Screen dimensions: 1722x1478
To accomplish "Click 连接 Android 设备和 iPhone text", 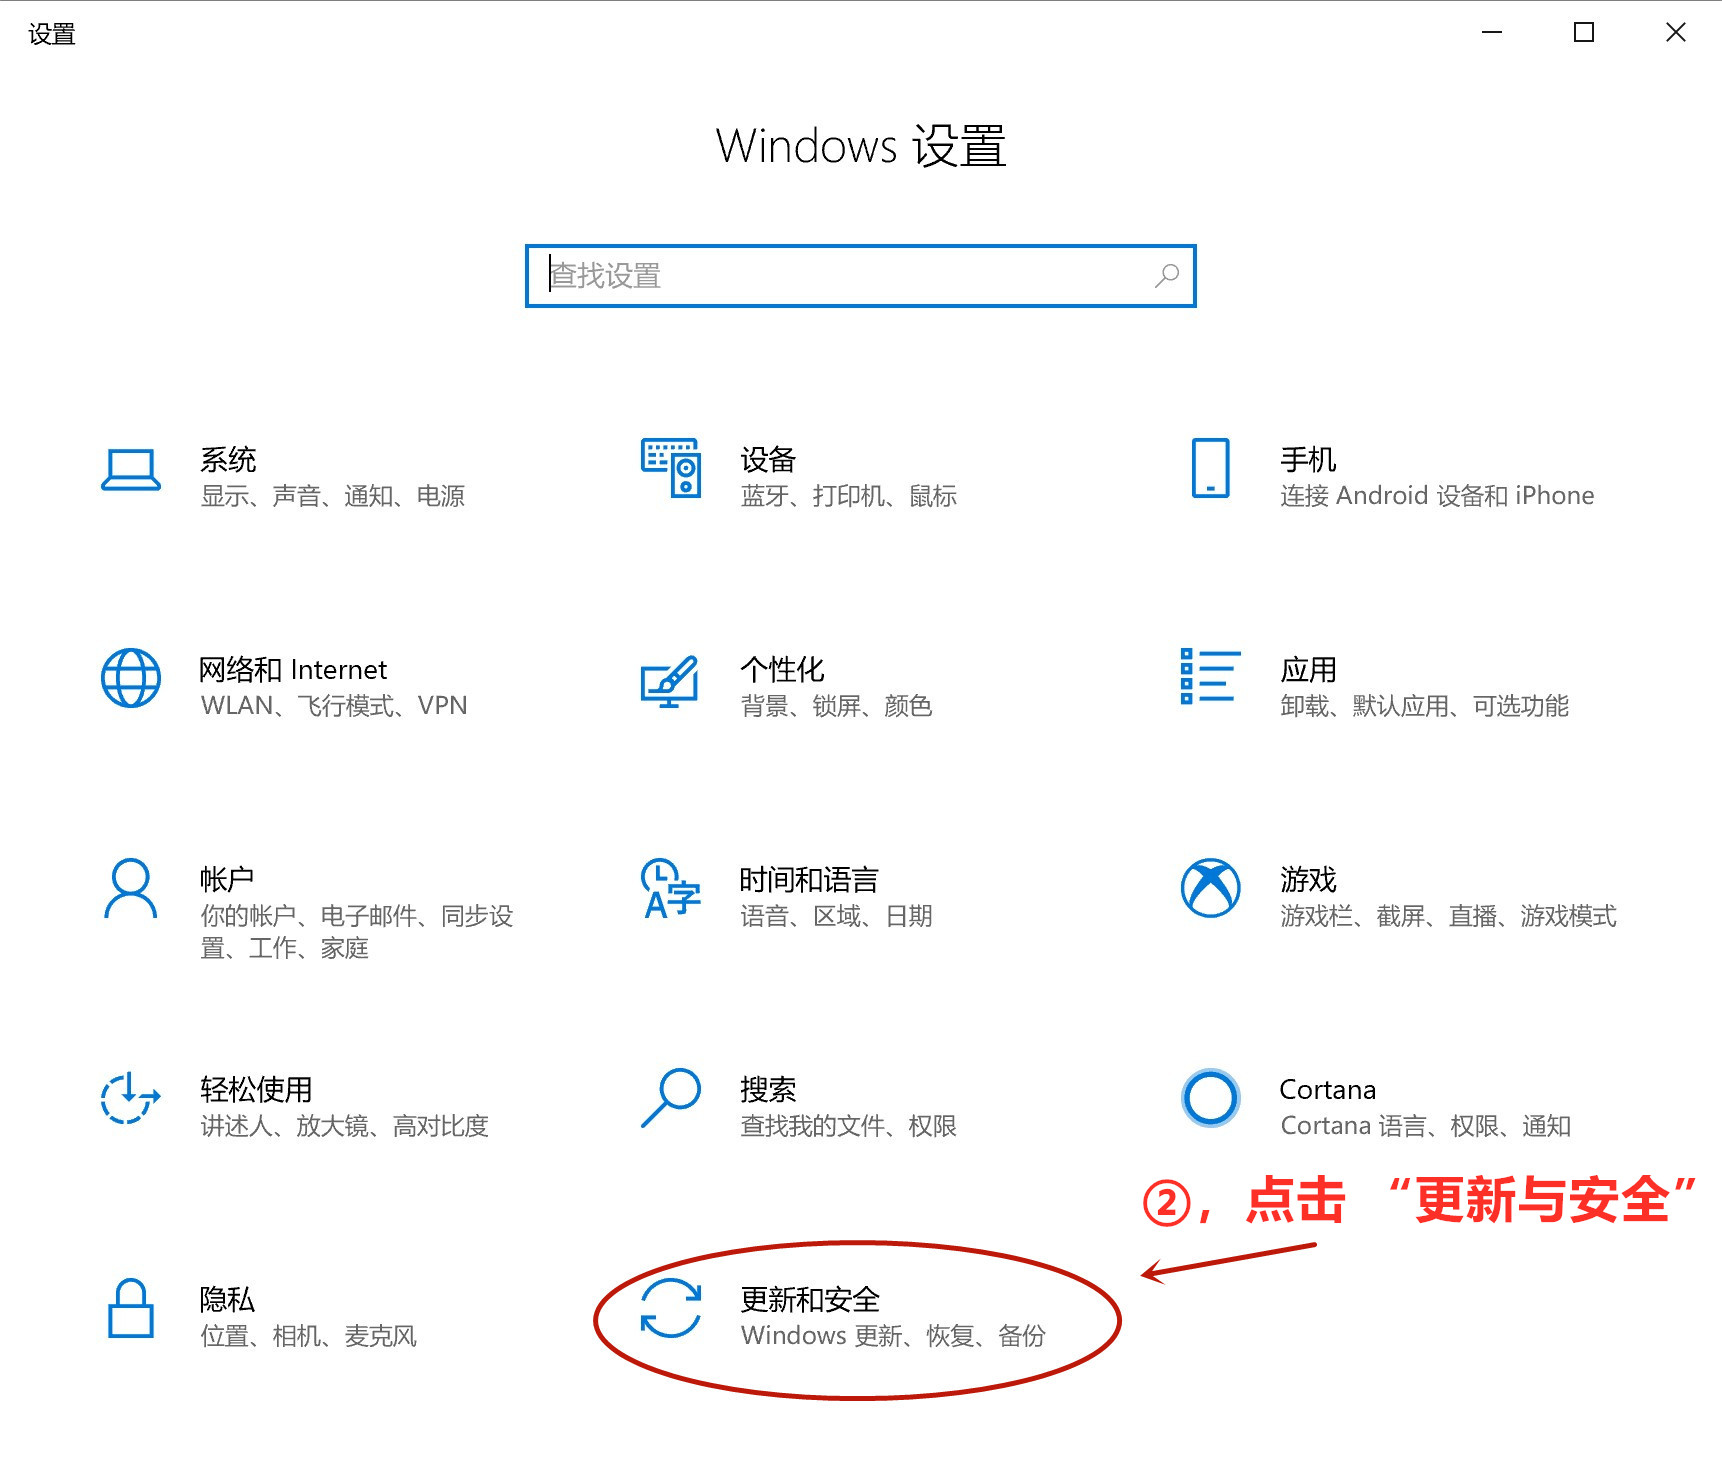I will tap(1437, 496).
